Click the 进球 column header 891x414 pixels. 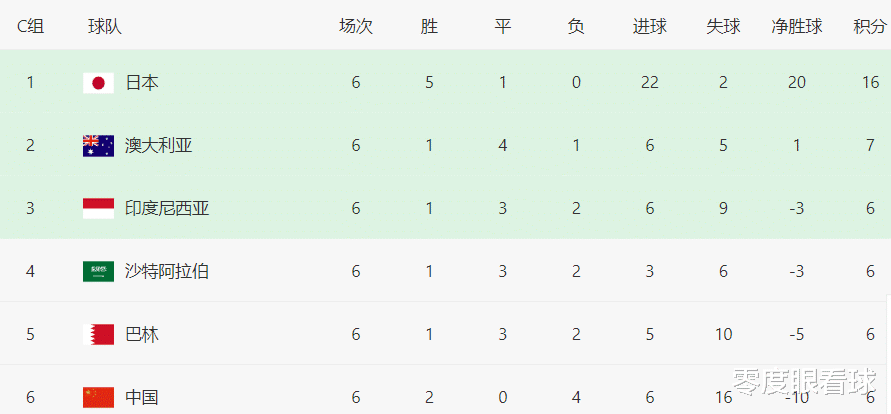coord(649,26)
